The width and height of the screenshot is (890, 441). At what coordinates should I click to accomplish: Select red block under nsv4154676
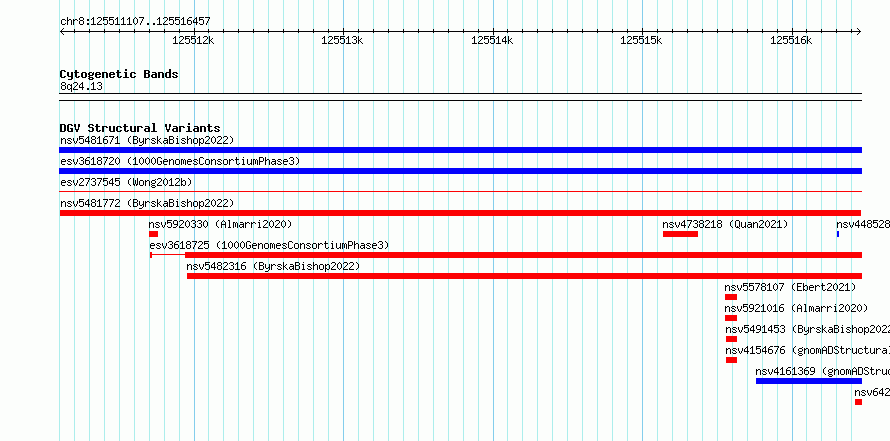pyautogui.click(x=731, y=360)
